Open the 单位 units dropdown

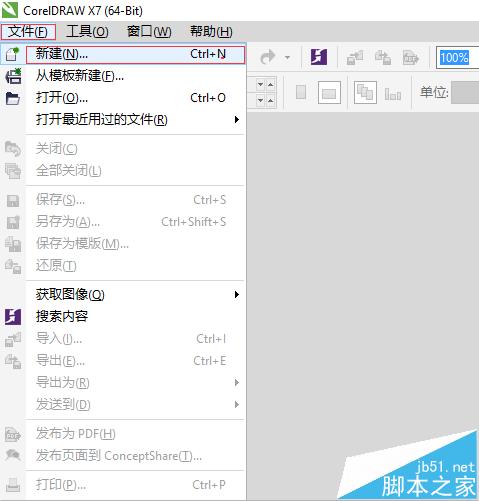[x=465, y=92]
